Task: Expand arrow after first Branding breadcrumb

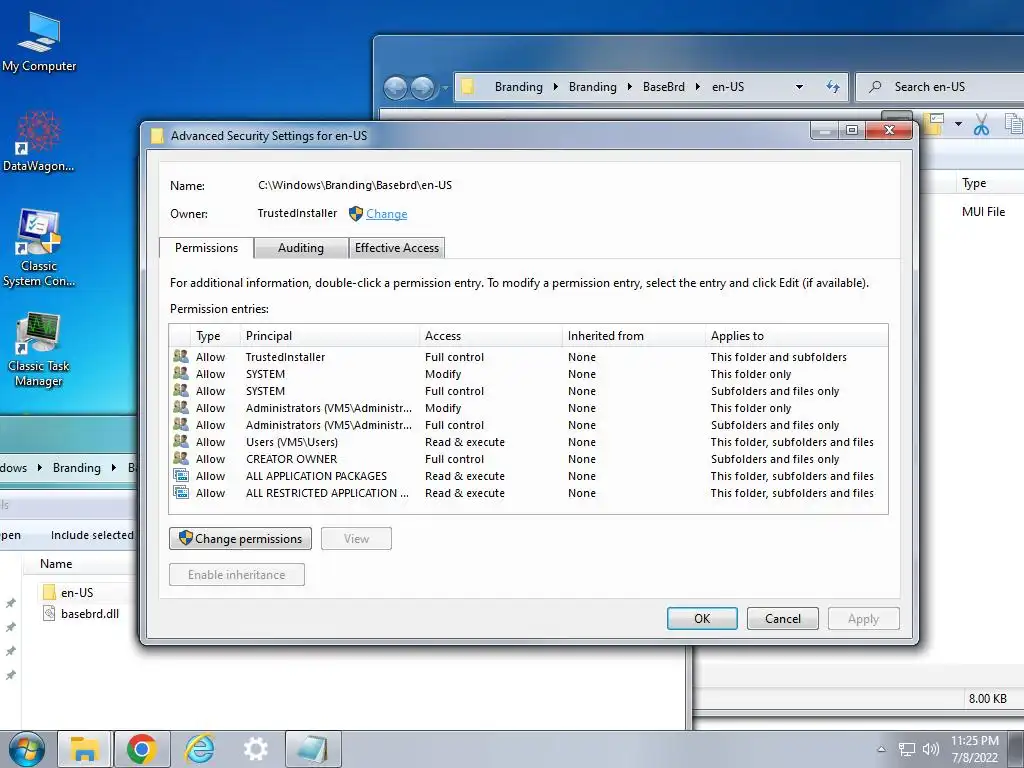Action: point(555,87)
